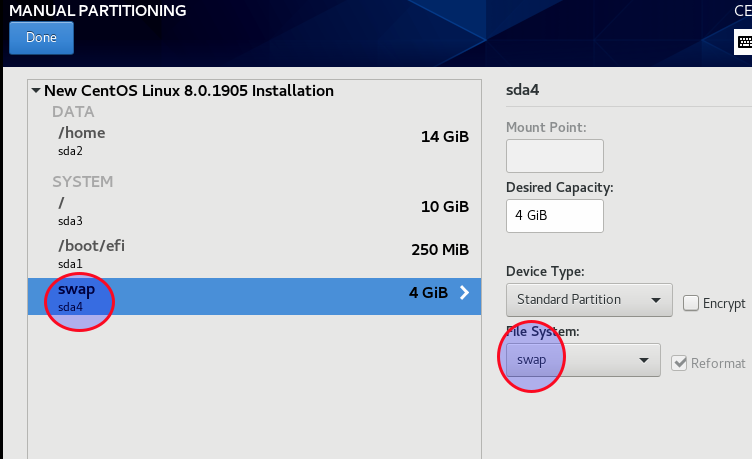
Task: Select the swap sda4 partition row
Action: pos(254,297)
